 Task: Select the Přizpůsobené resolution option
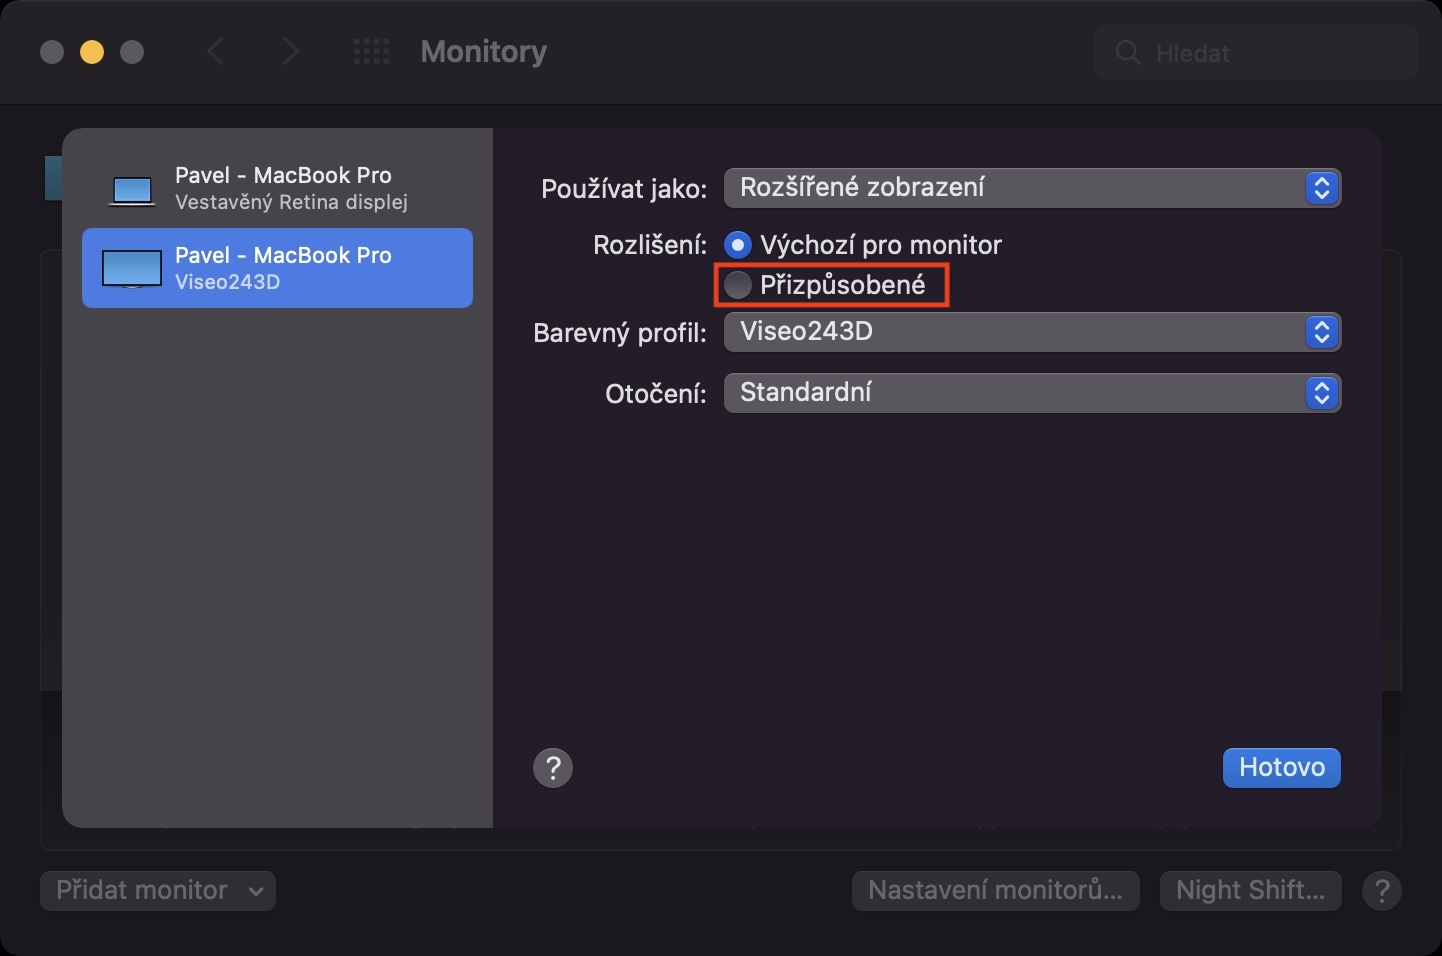click(x=738, y=285)
